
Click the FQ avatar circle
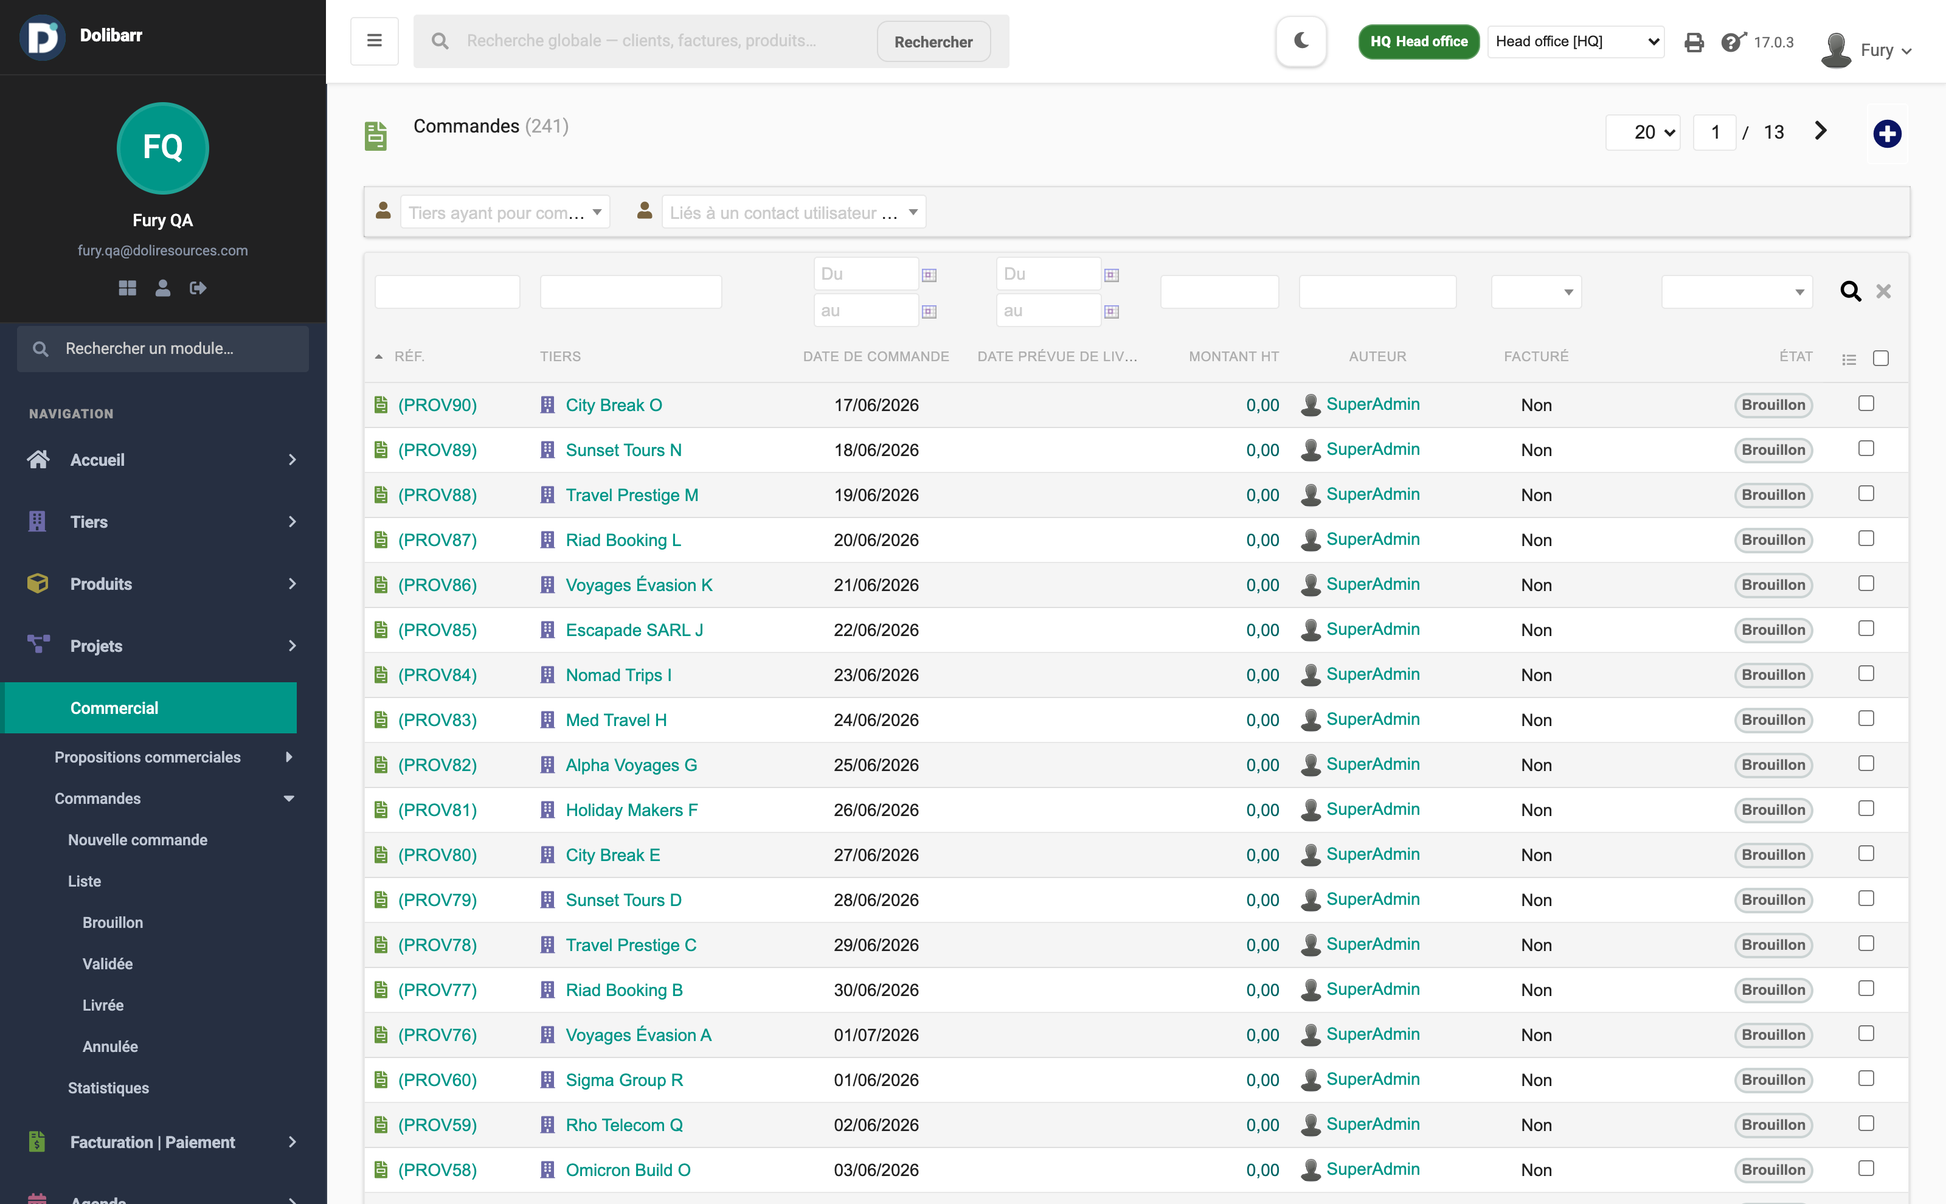pos(163,148)
